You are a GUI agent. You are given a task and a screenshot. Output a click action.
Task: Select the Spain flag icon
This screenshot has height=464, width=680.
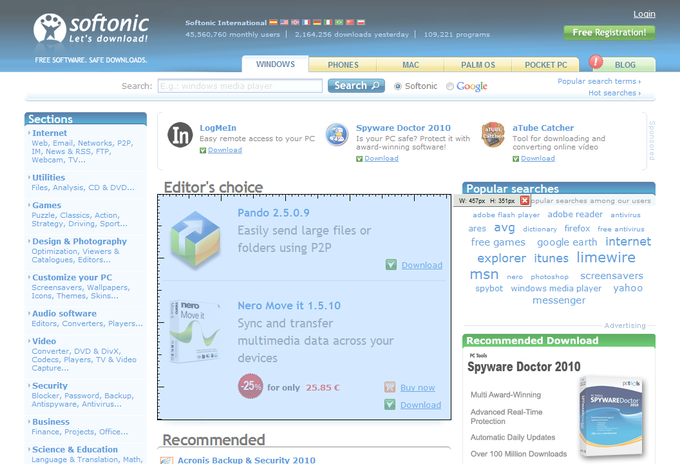pos(273,22)
